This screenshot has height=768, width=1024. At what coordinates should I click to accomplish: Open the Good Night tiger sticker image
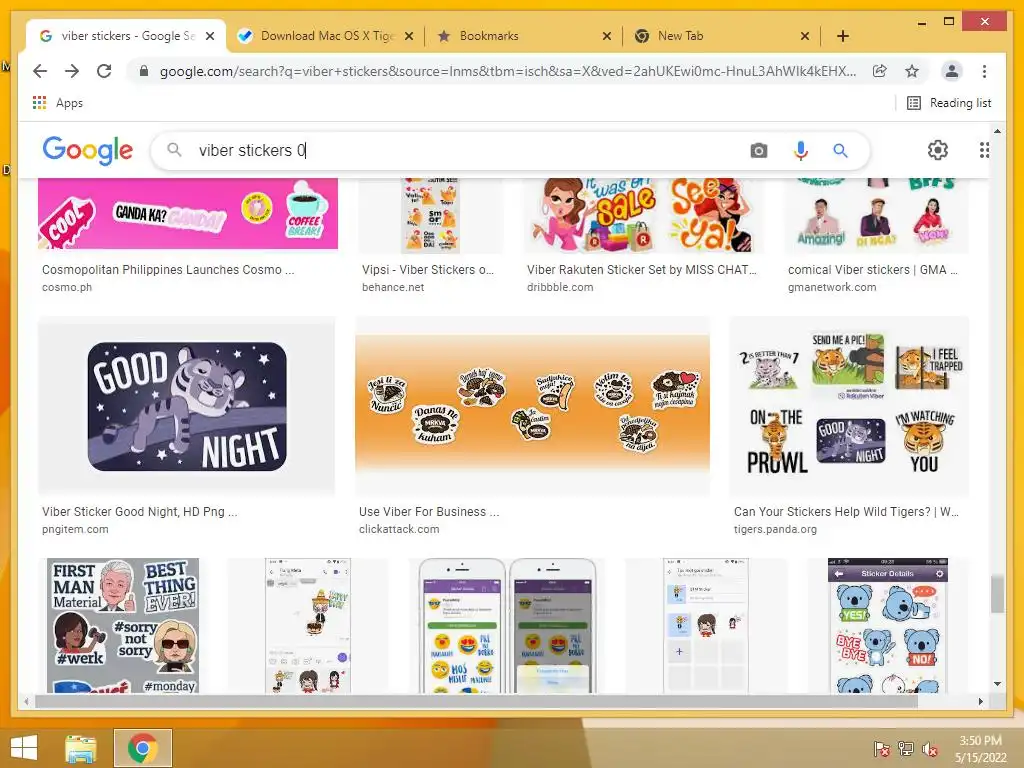tap(187, 406)
